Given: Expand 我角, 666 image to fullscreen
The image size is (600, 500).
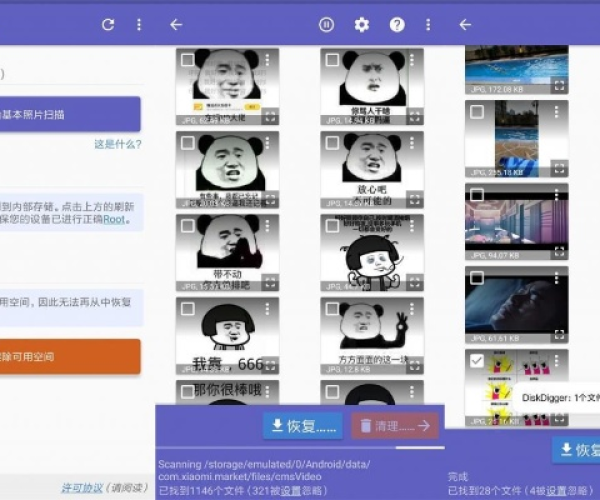Looking at the screenshot, I should tap(270, 366).
